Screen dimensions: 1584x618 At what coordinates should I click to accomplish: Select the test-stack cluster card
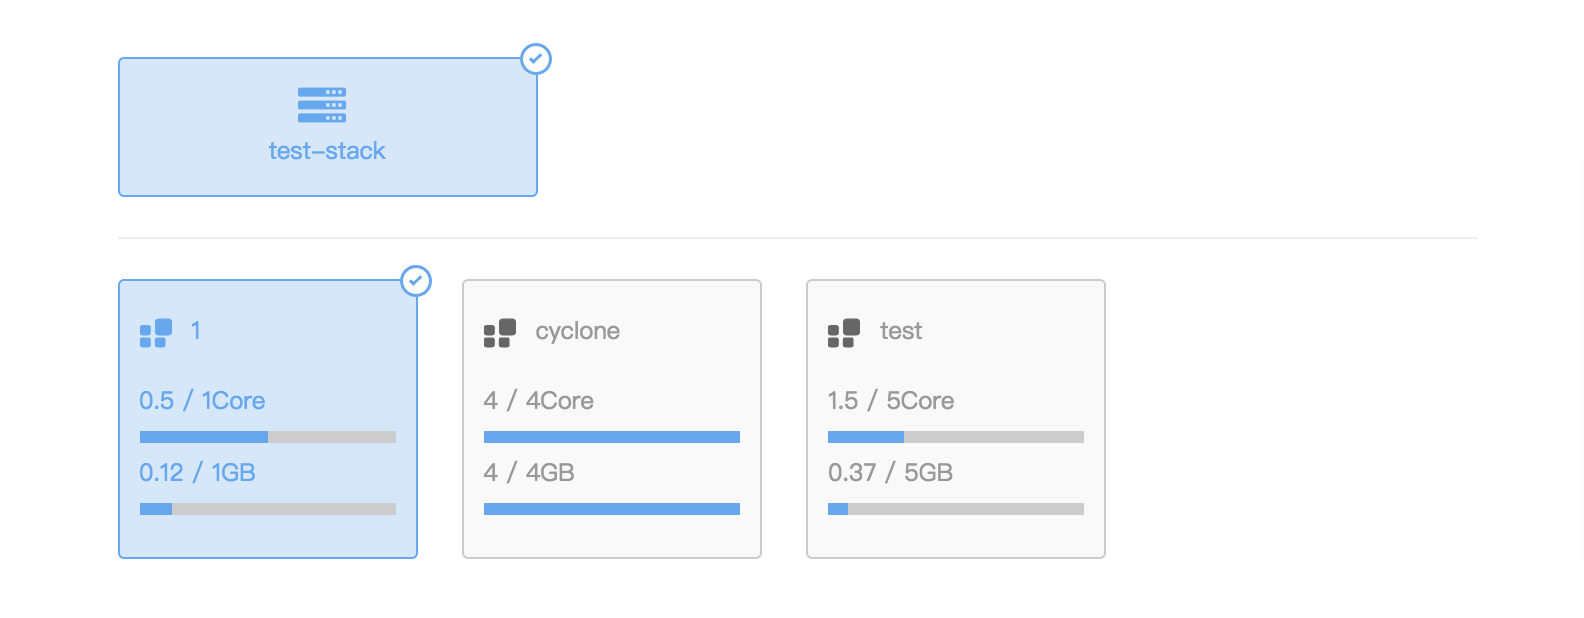pyautogui.click(x=328, y=127)
